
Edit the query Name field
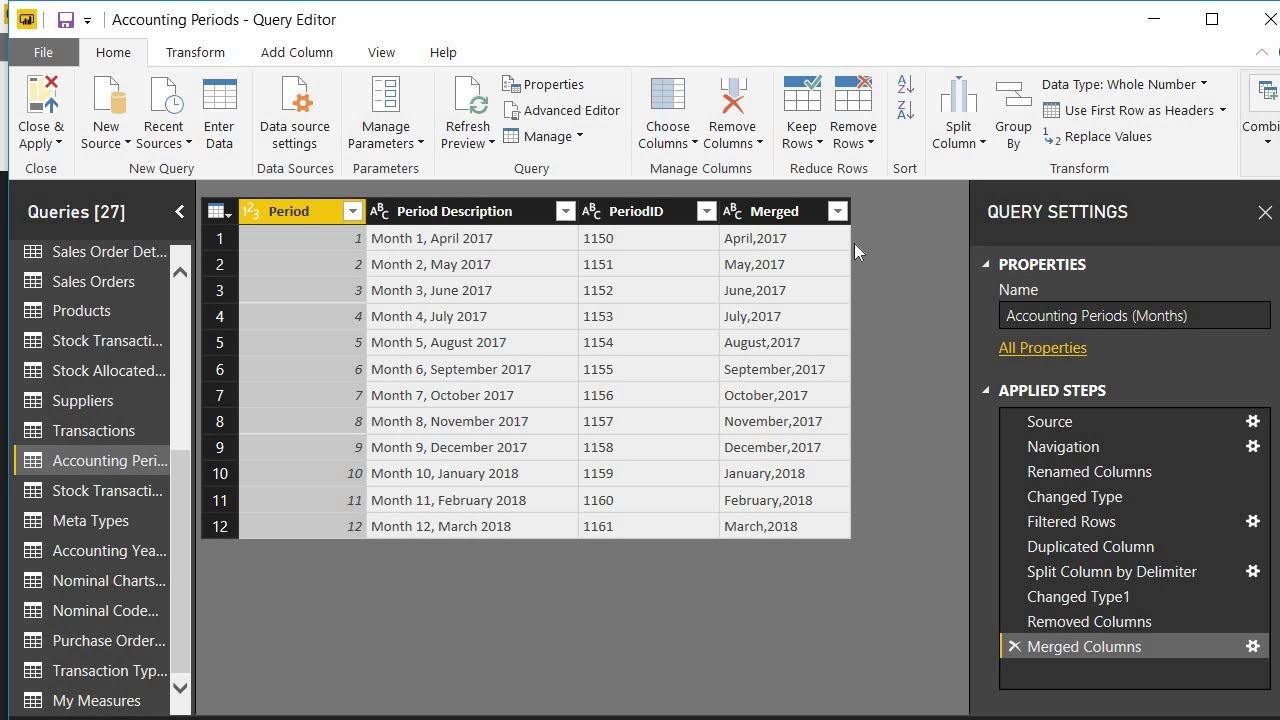point(1134,315)
